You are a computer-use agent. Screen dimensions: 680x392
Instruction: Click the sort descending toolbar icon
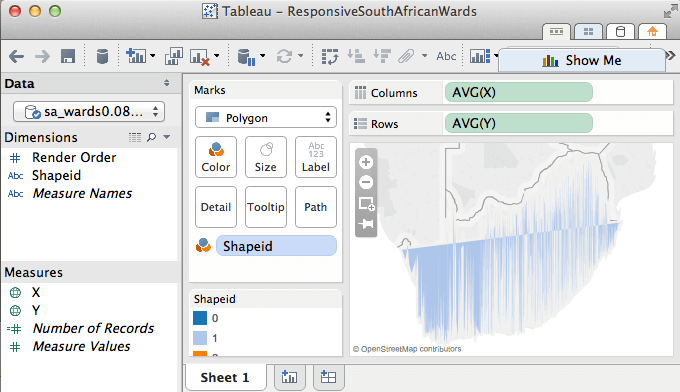382,56
